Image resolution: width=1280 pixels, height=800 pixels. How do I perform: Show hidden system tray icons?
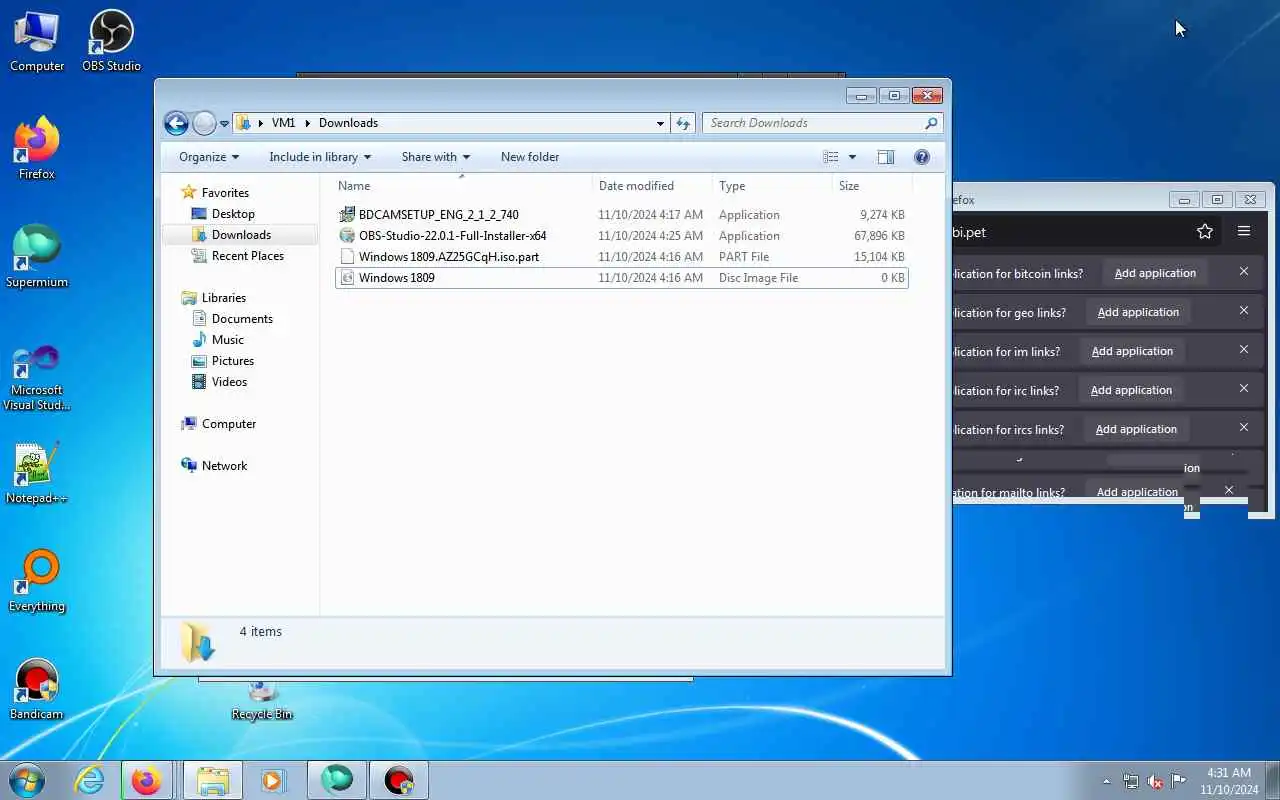[x=1106, y=781]
